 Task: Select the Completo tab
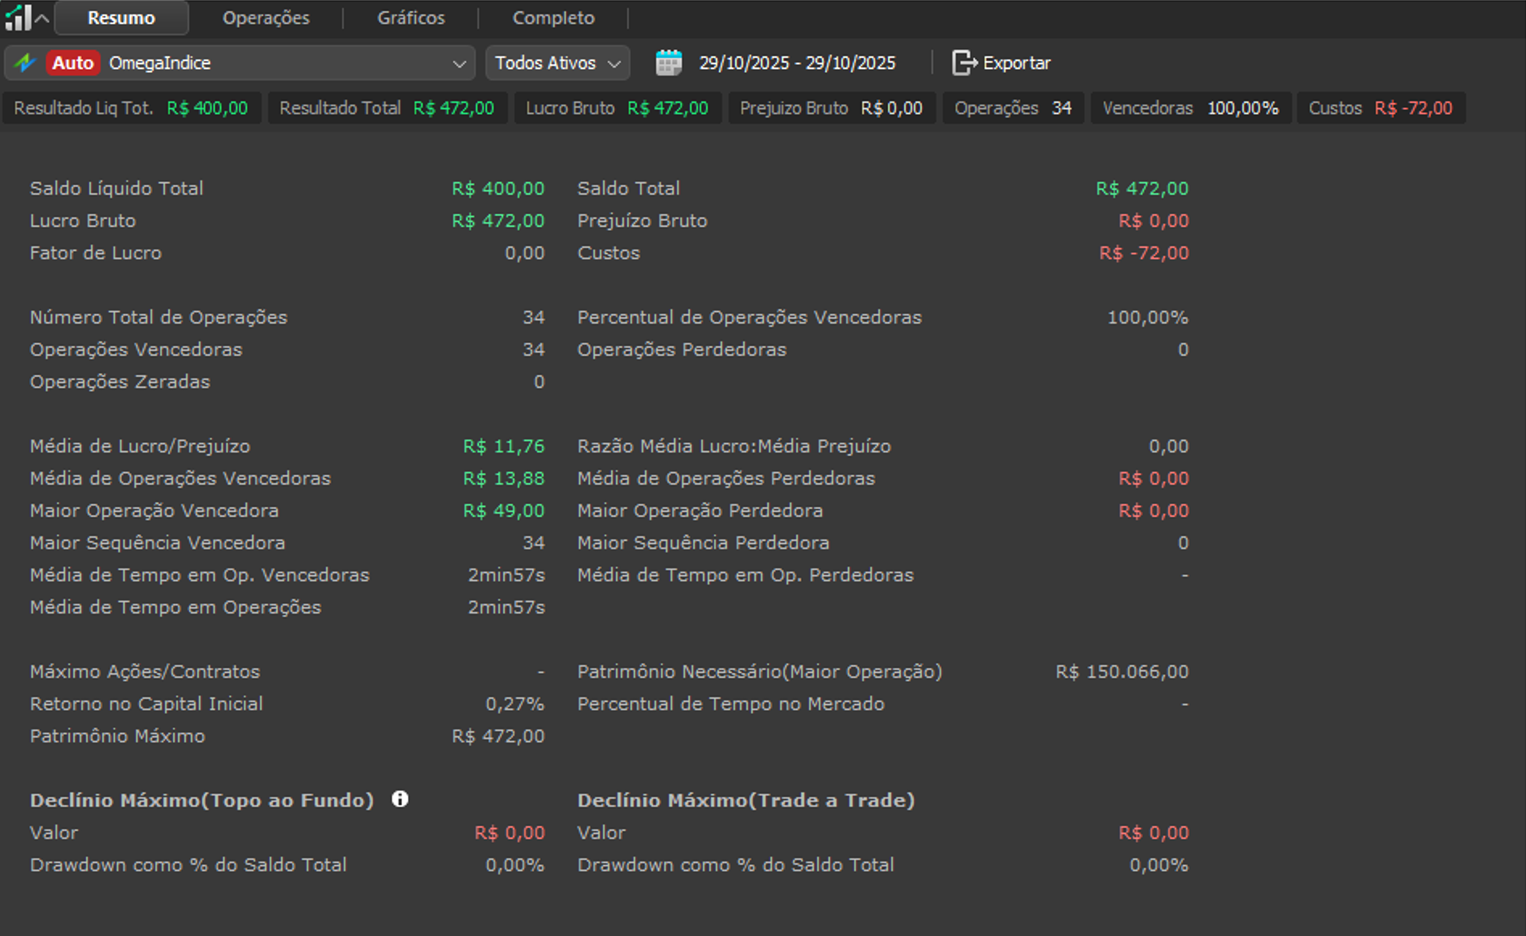pyautogui.click(x=553, y=18)
